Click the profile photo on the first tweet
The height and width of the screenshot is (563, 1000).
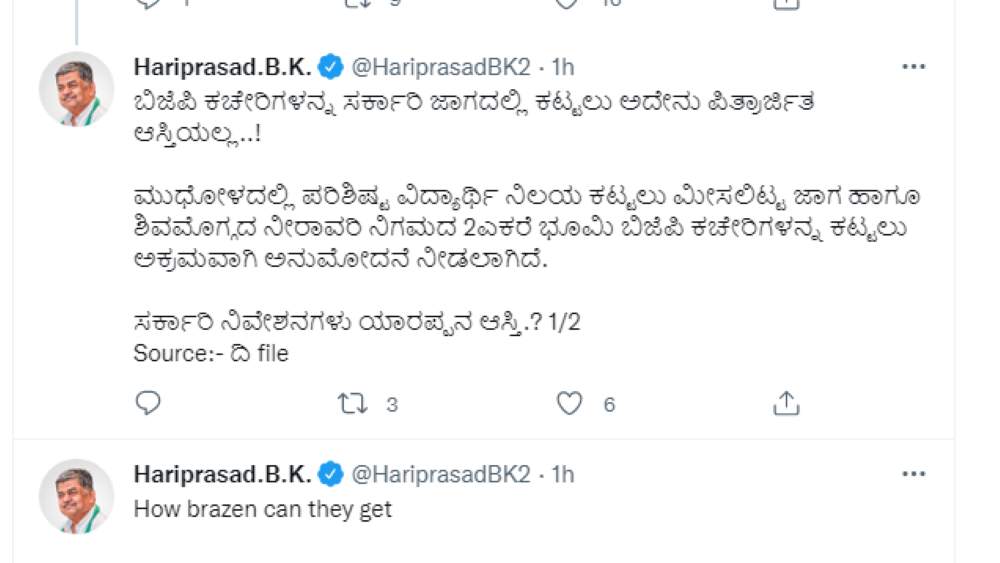[x=76, y=89]
